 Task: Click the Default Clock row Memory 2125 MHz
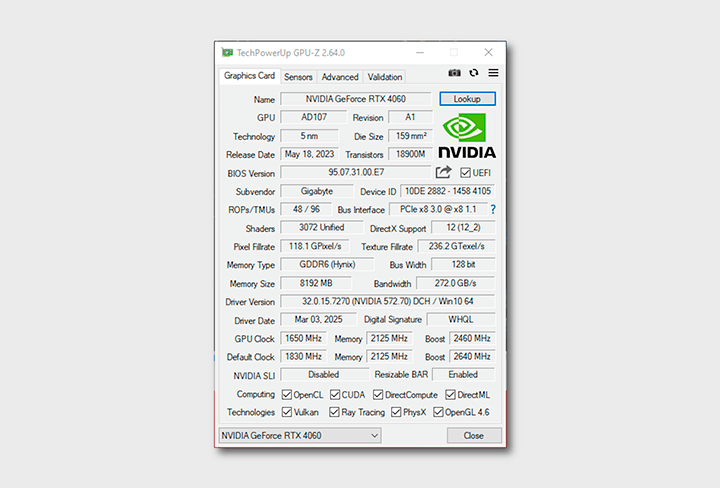(x=389, y=356)
